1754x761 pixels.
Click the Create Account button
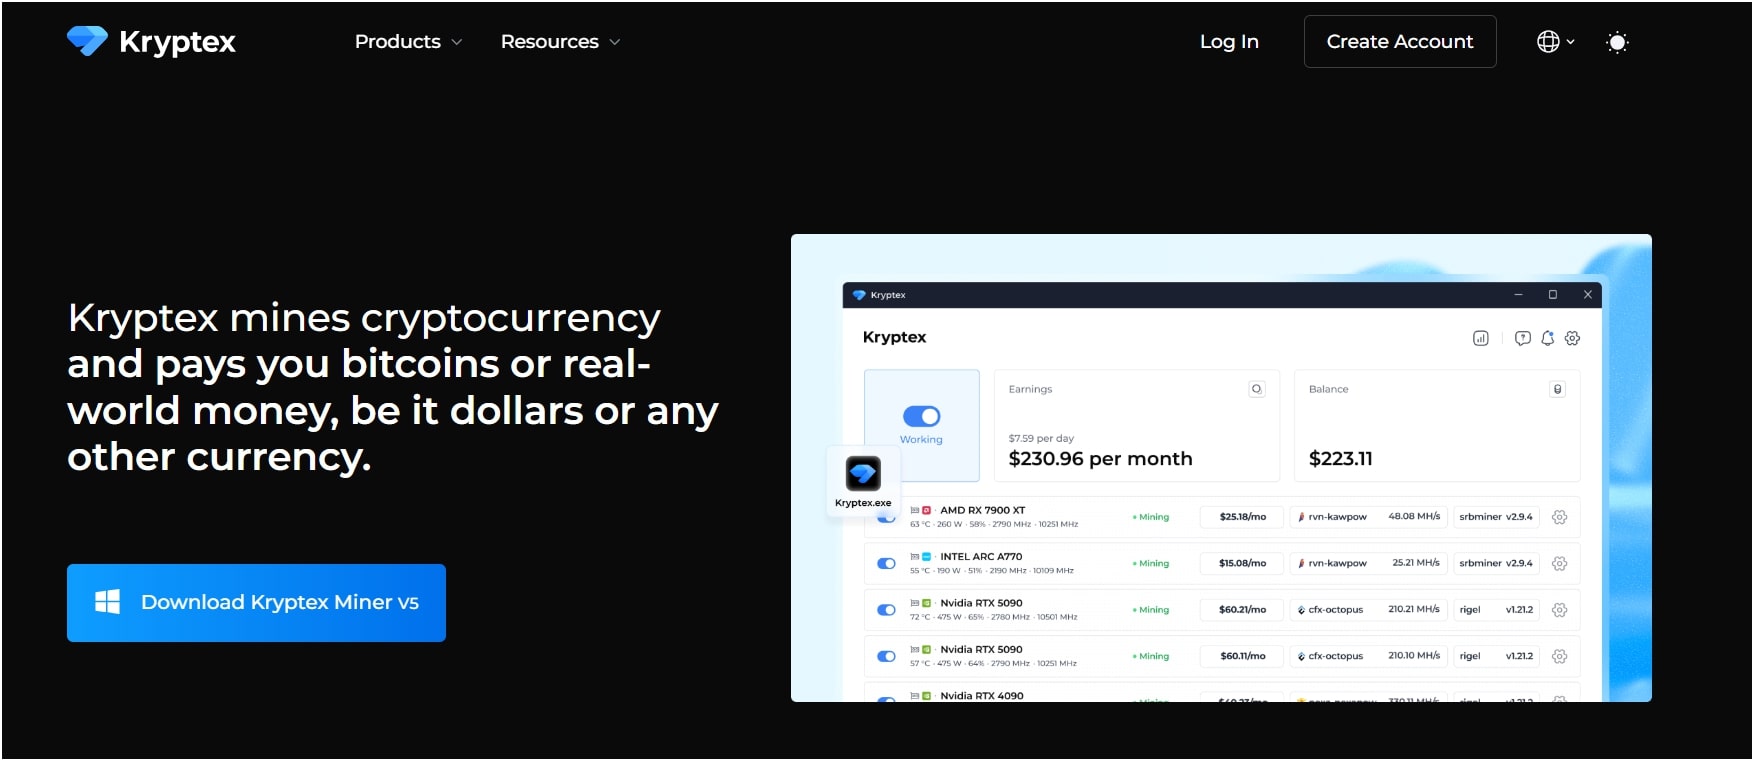pyautogui.click(x=1400, y=42)
